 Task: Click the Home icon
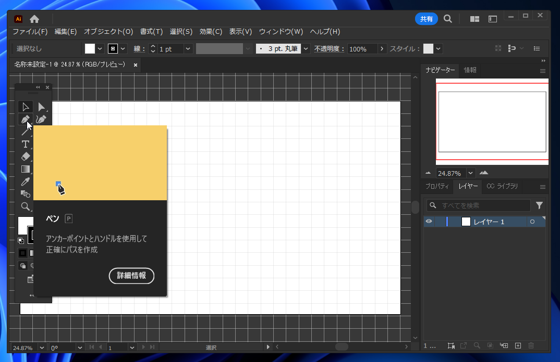34,19
